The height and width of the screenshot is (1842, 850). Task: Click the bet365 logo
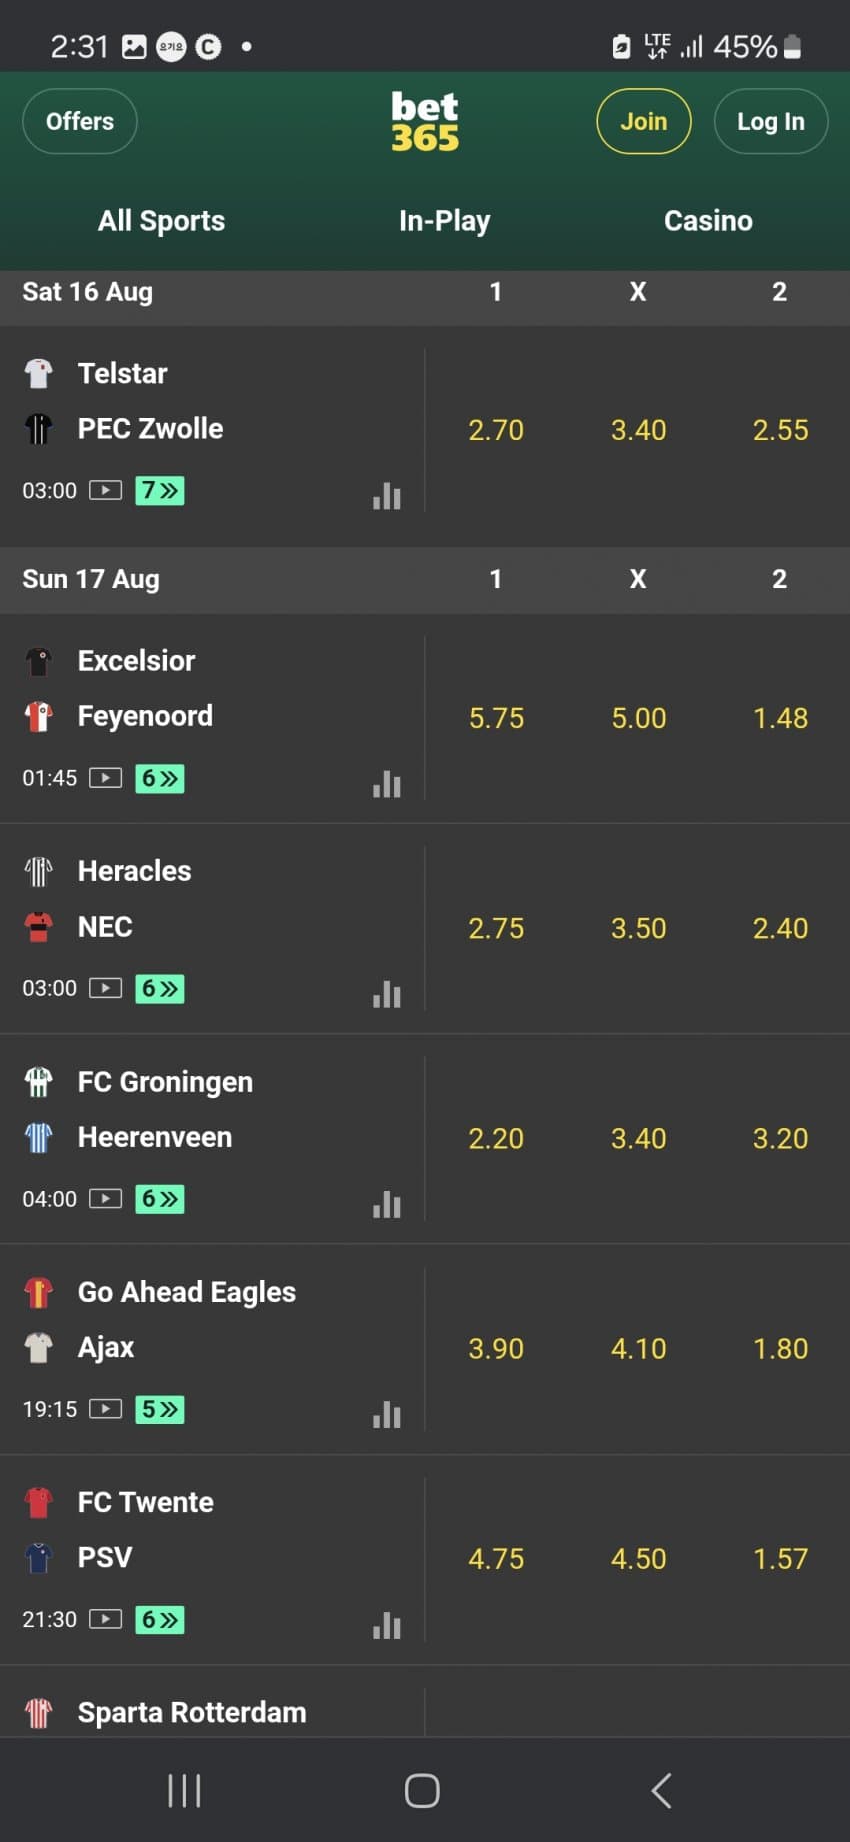(x=425, y=122)
